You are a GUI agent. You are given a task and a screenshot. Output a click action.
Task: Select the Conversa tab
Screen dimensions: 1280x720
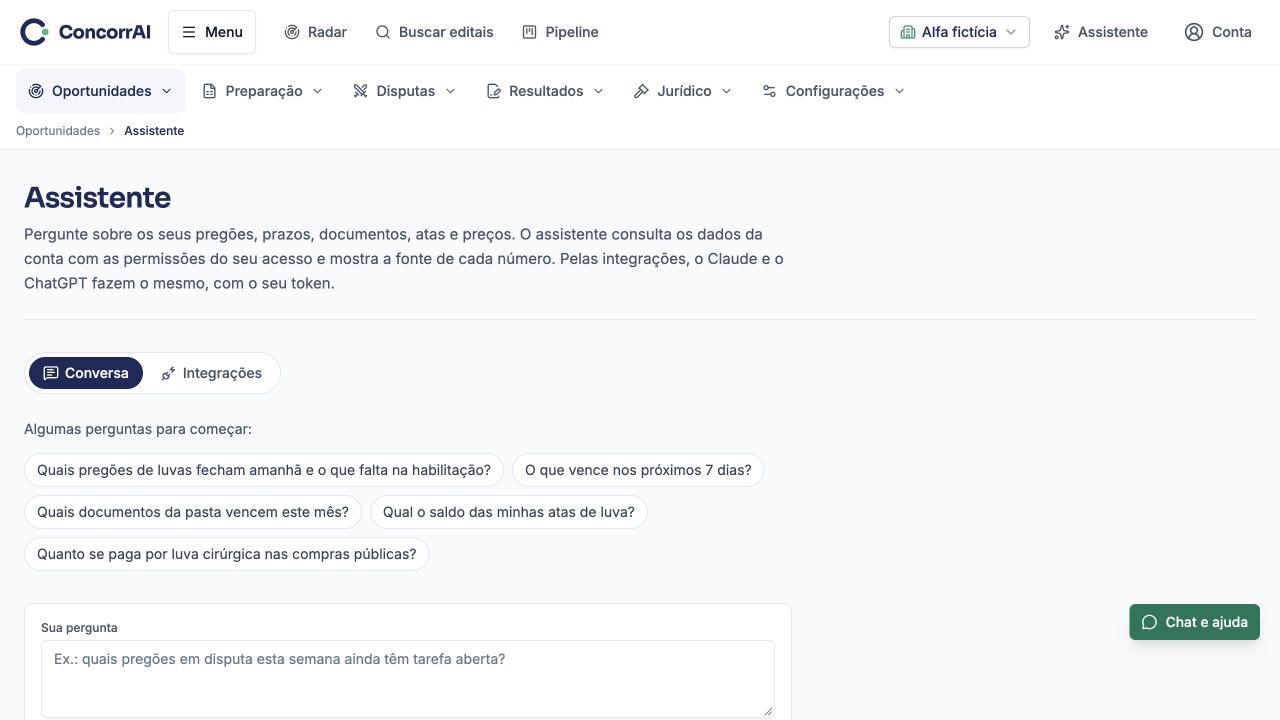pyautogui.click(x=86, y=373)
